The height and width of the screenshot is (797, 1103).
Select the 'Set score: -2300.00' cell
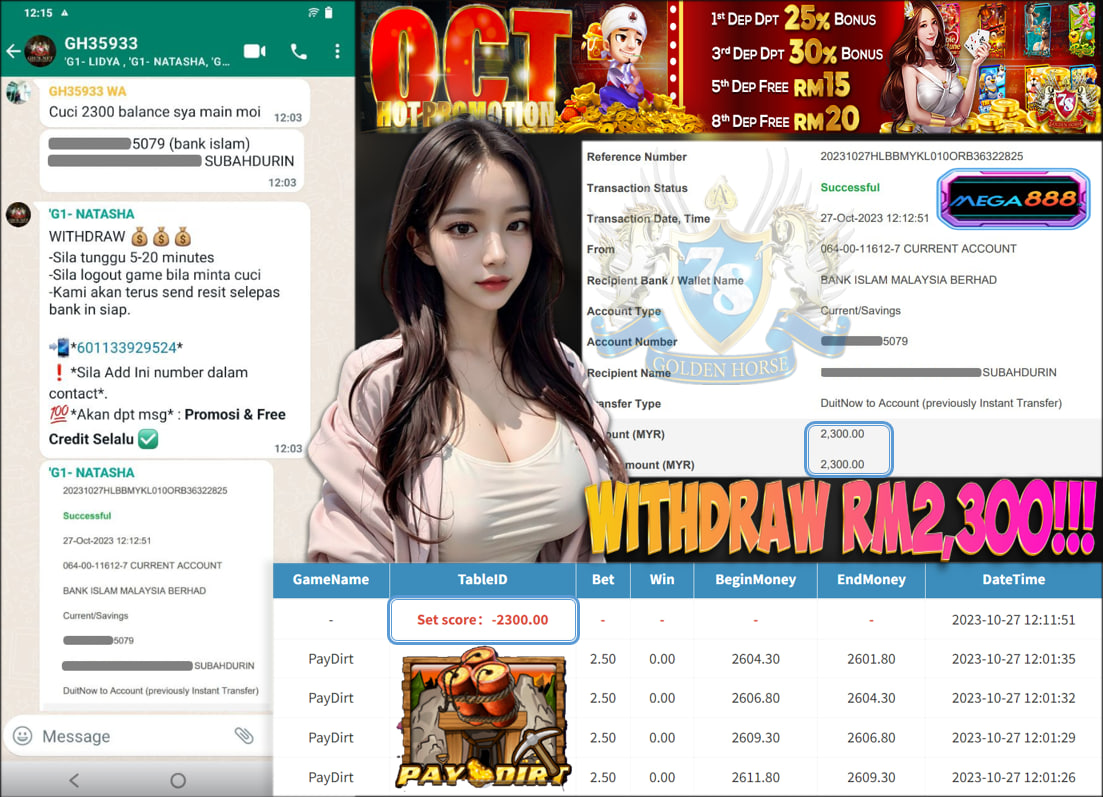coord(483,620)
